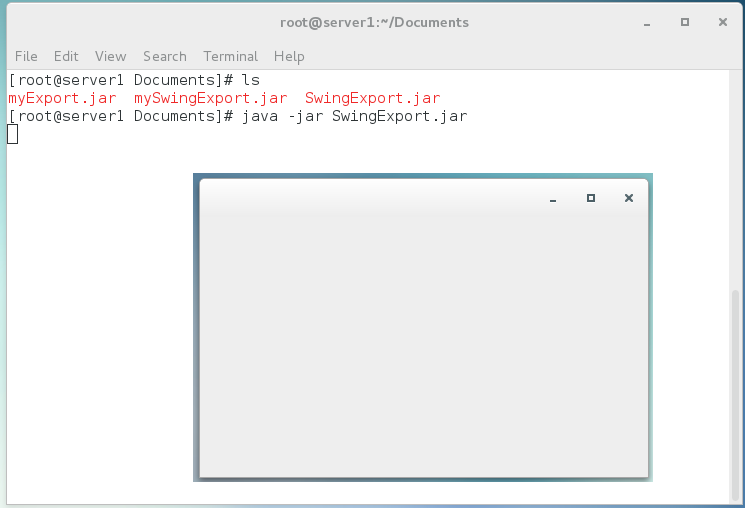Click the terminal vertical scrollbar
This screenshot has width=745, height=508.
[735, 394]
